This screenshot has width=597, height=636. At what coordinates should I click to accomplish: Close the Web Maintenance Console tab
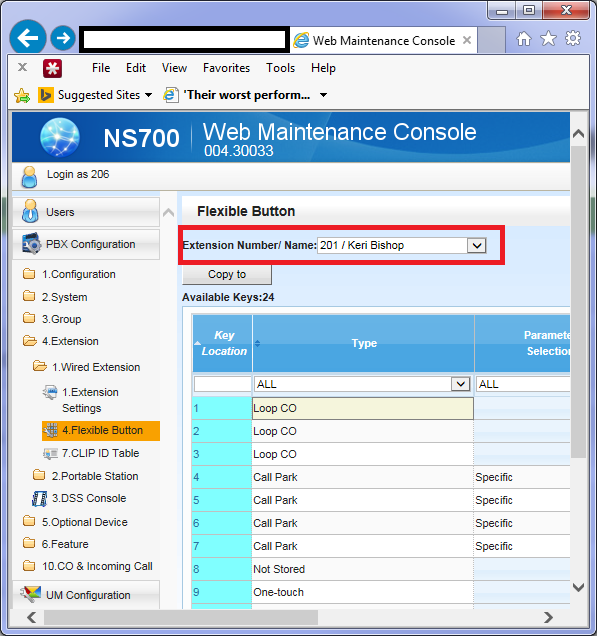pos(467,40)
